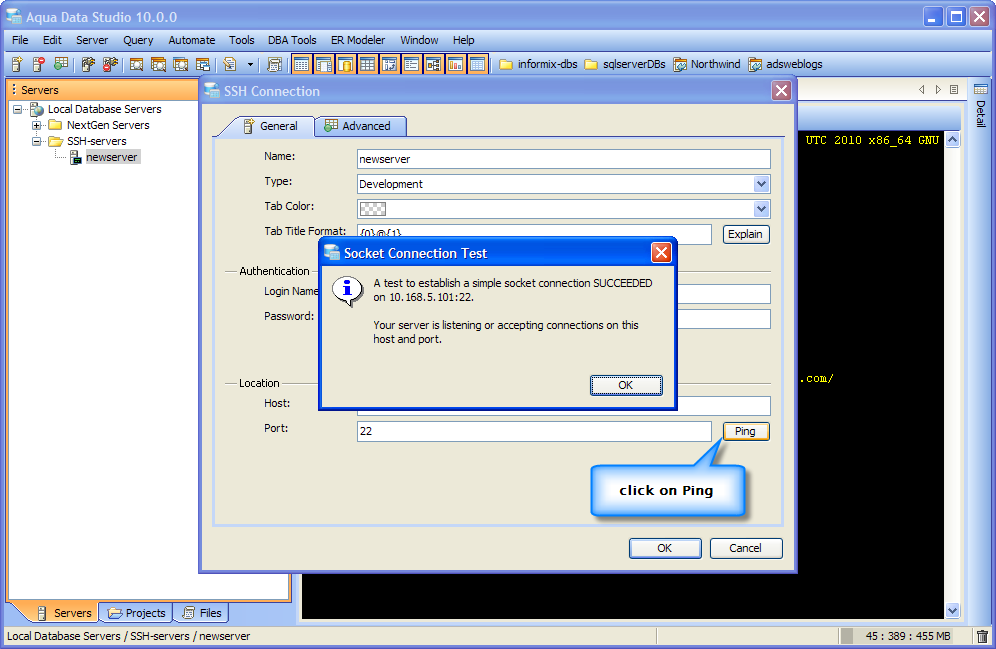996x649 pixels.
Task: Open the Help menu
Action: point(464,40)
